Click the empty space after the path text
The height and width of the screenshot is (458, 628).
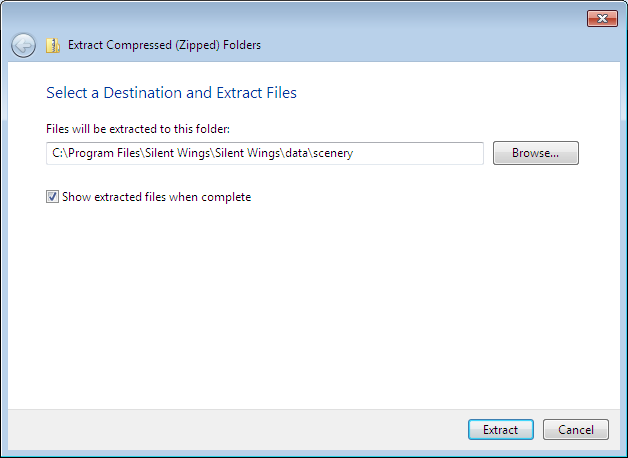(x=417, y=153)
